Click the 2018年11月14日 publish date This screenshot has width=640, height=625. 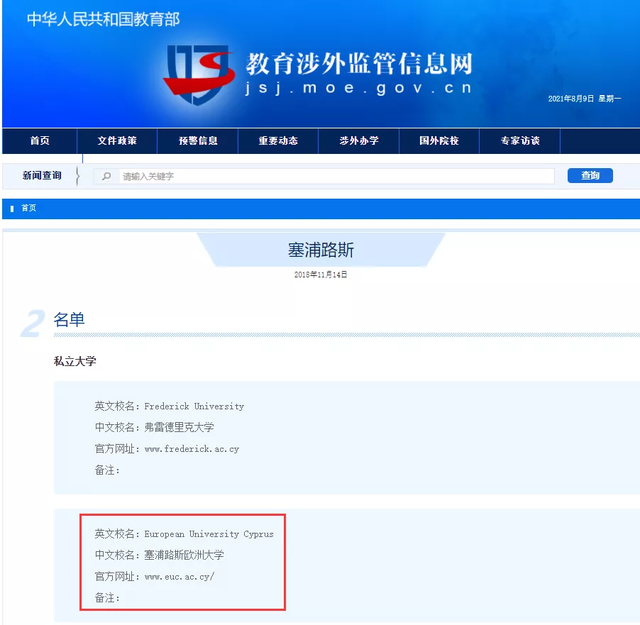click(x=321, y=275)
